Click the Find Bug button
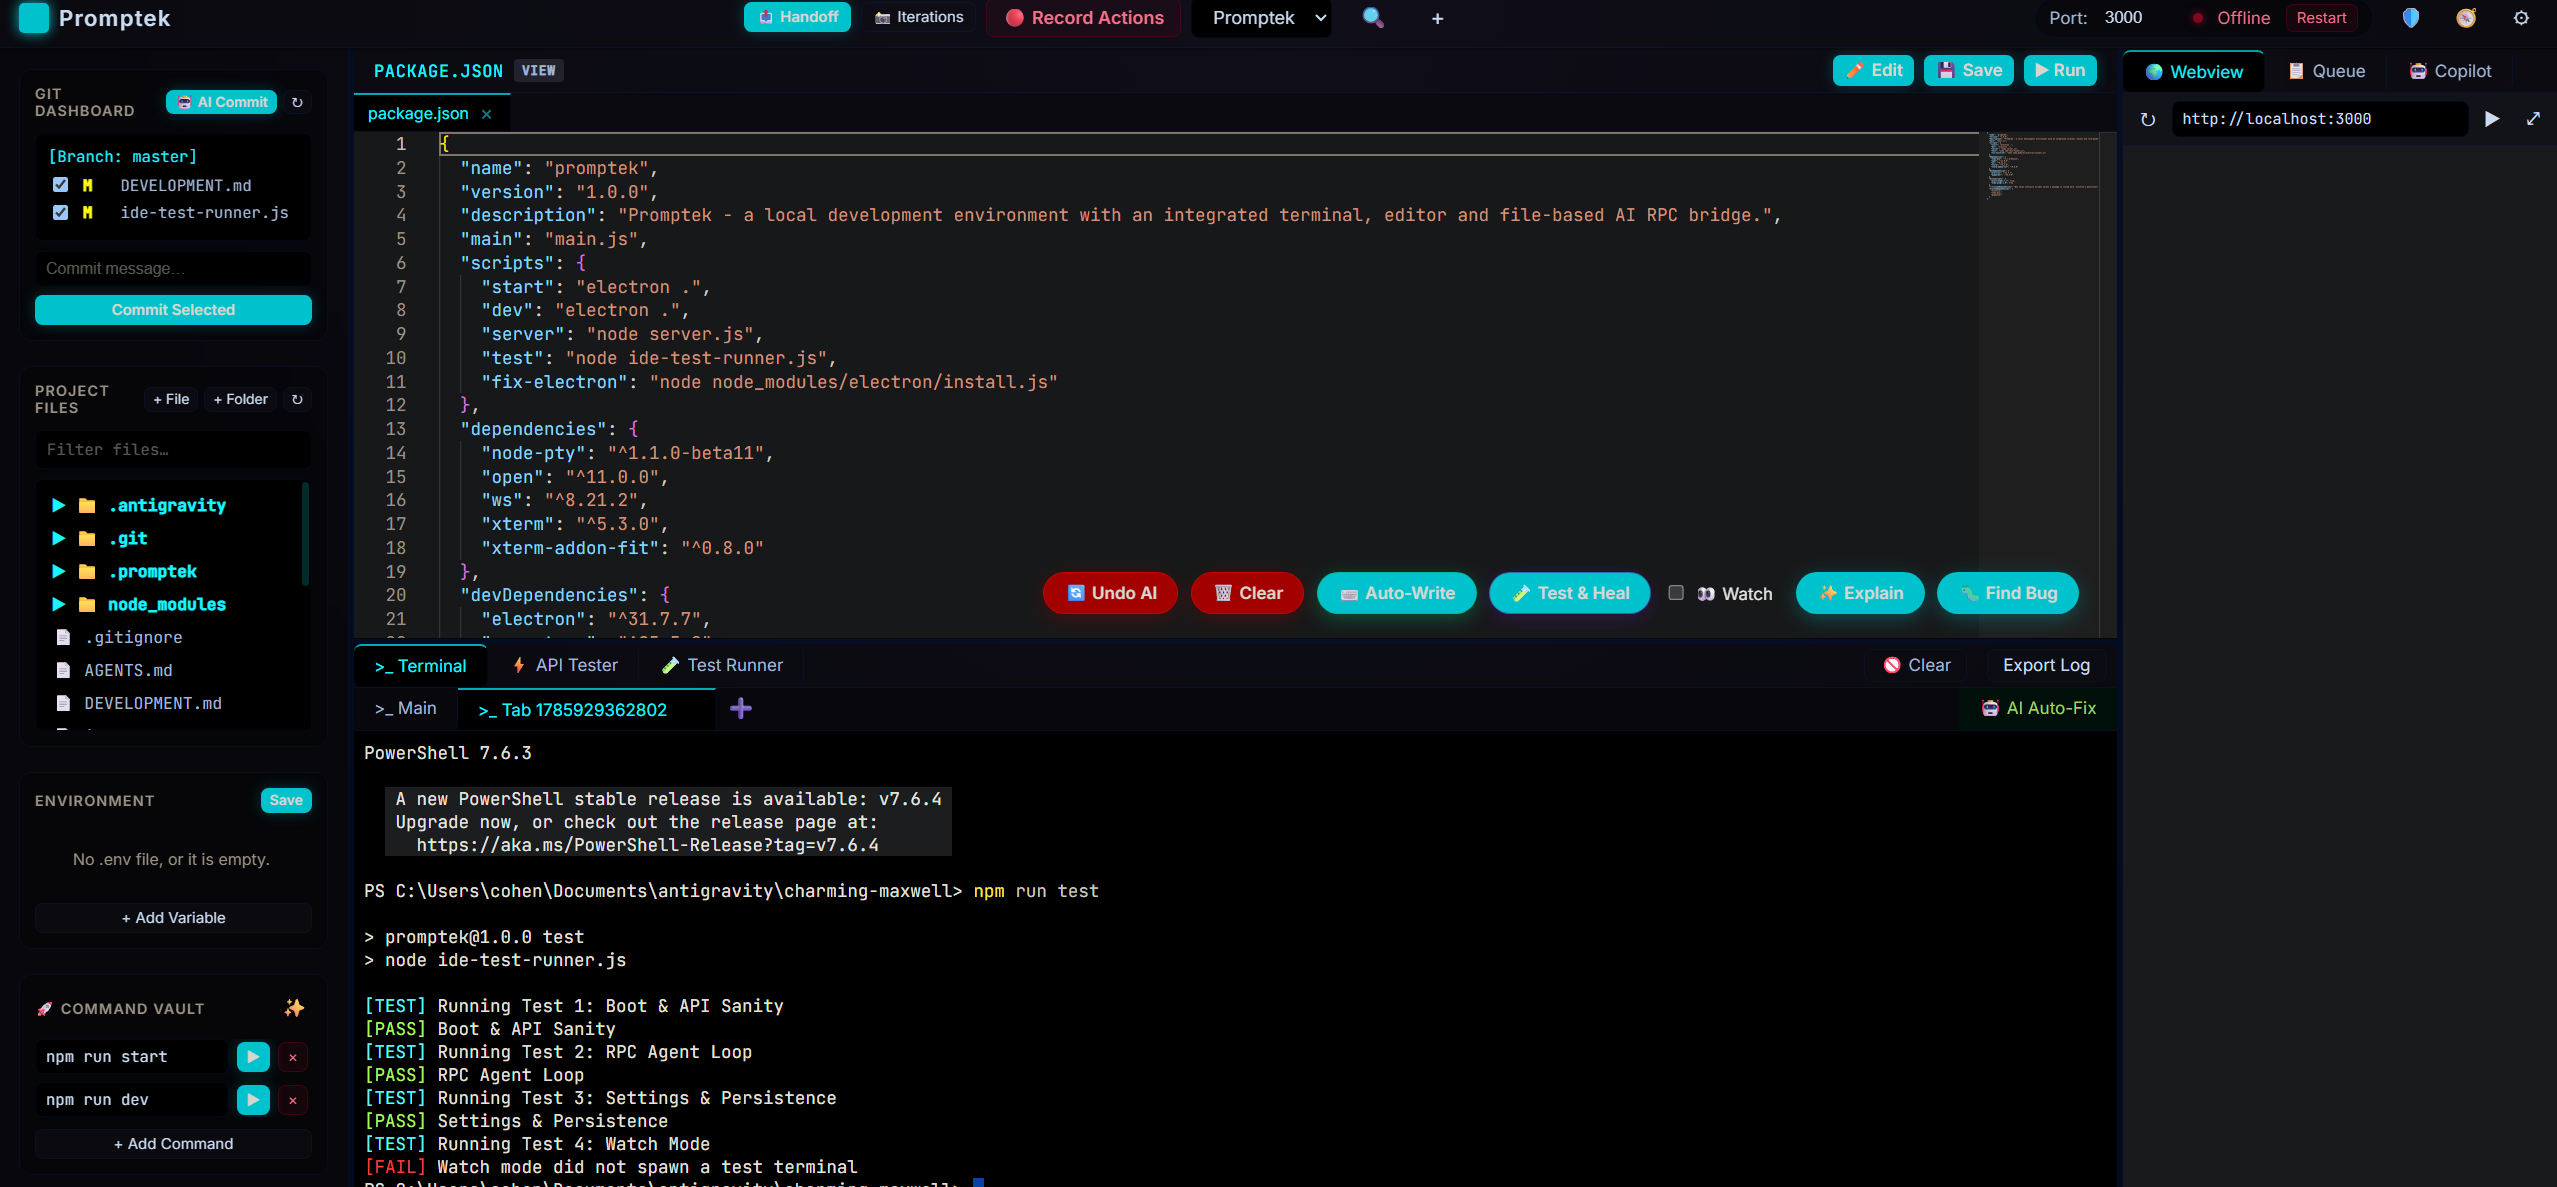The width and height of the screenshot is (2557, 1187). click(2008, 593)
